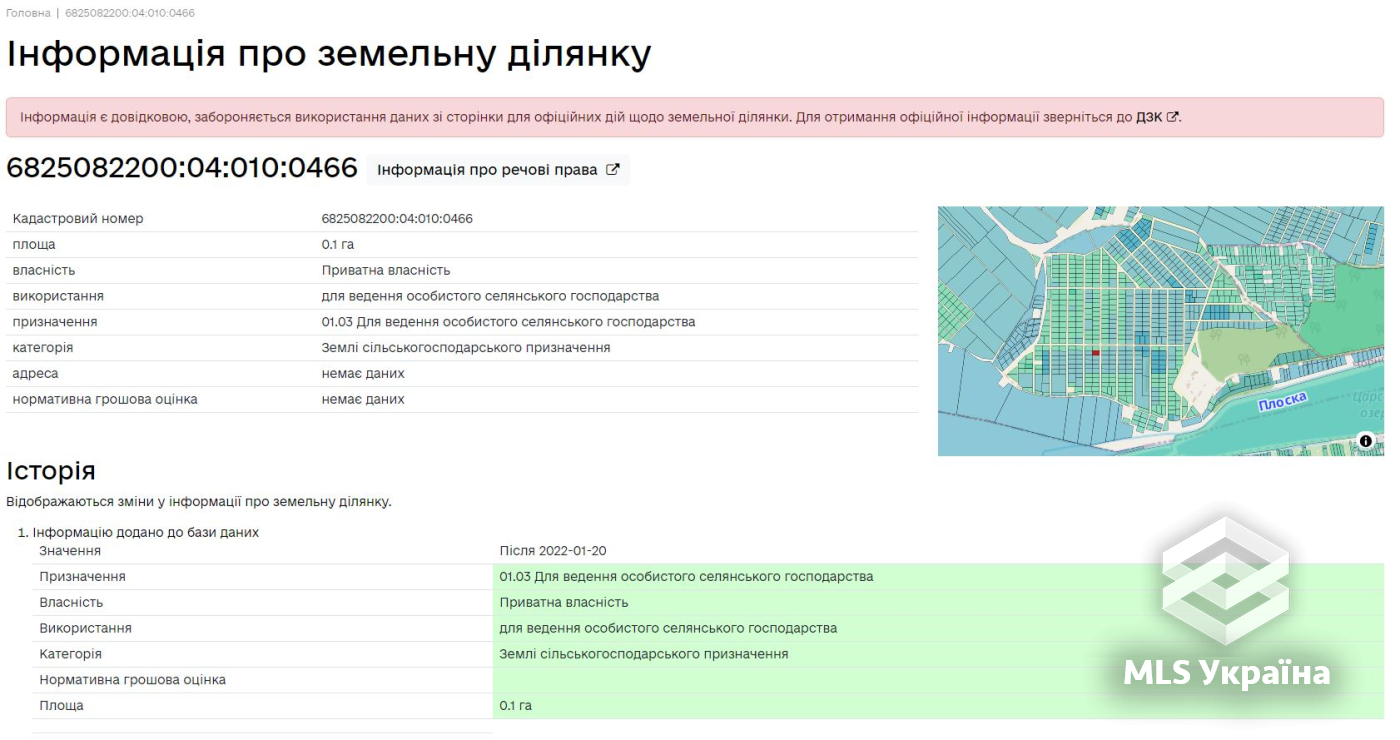The image size is (1400, 740).
Task: Select немає даних in нормативна грошова оцінка row
Action: 363,400
